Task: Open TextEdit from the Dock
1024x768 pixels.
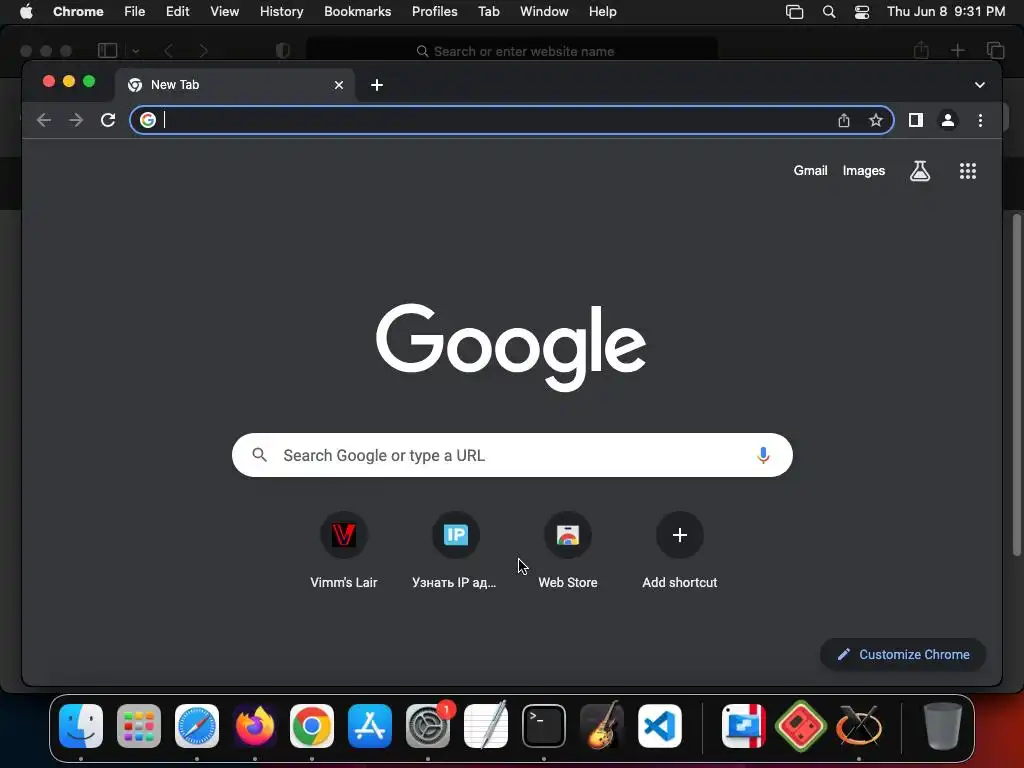Action: [486, 726]
